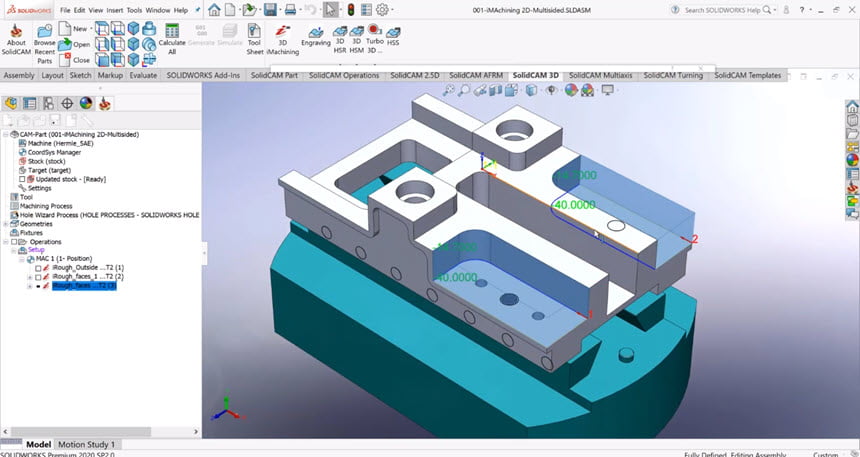
Task: Collapse the Setup node
Action: [14, 250]
